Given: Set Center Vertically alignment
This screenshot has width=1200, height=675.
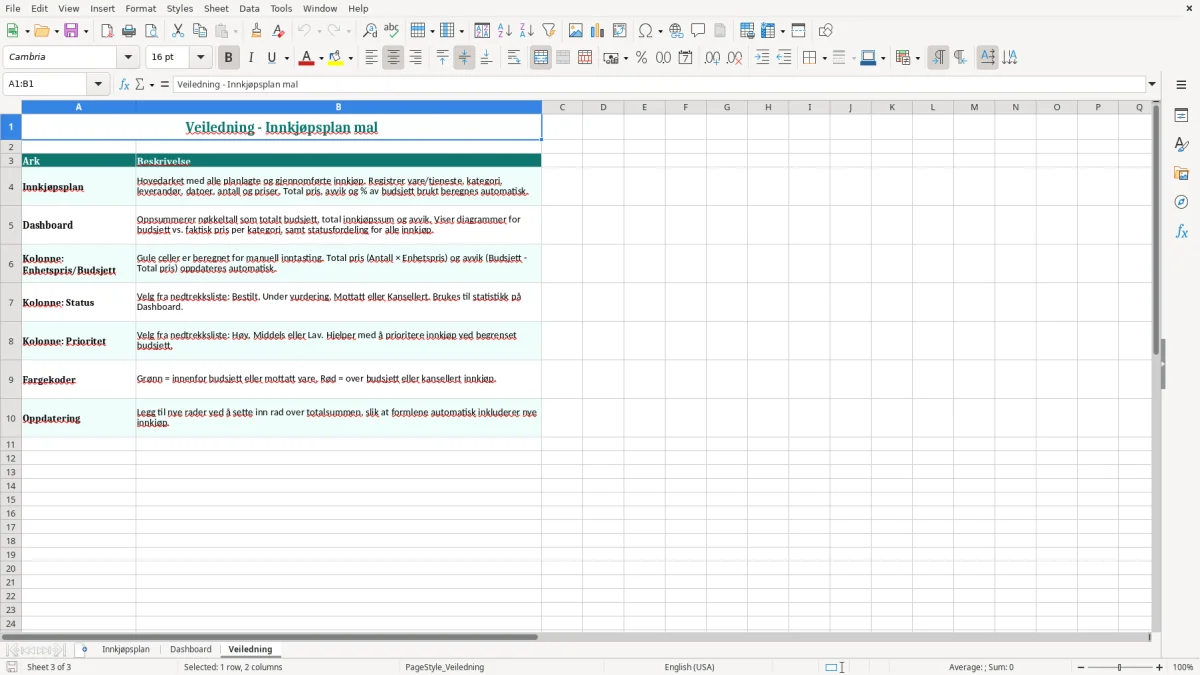Looking at the screenshot, I should (464, 58).
